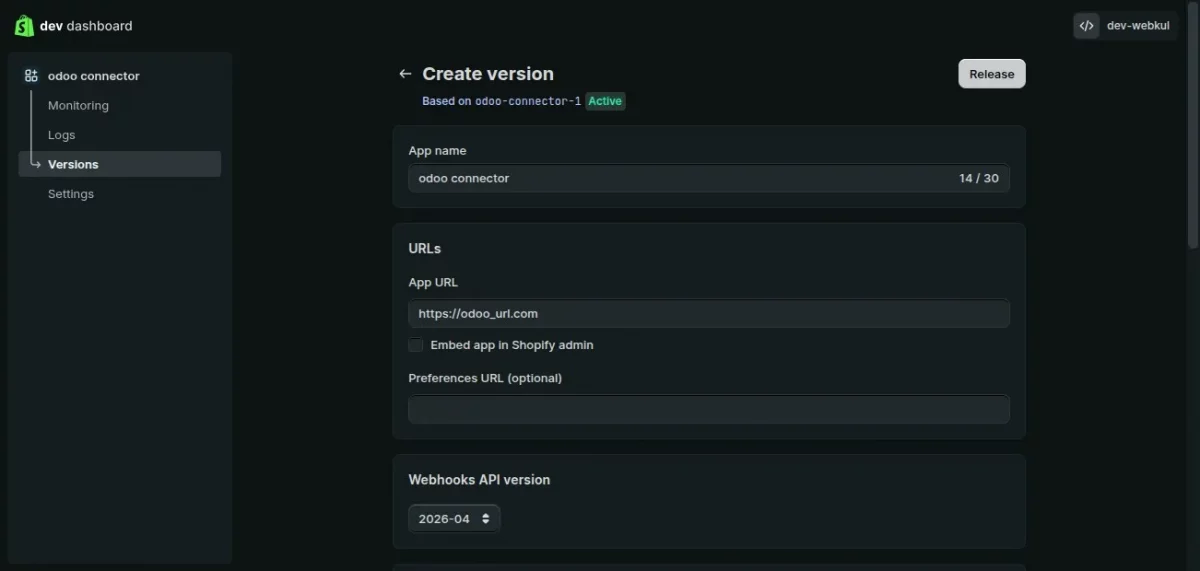Screen dimensions: 1200x571
Task: Click the URLs section heading
Action: [425, 248]
